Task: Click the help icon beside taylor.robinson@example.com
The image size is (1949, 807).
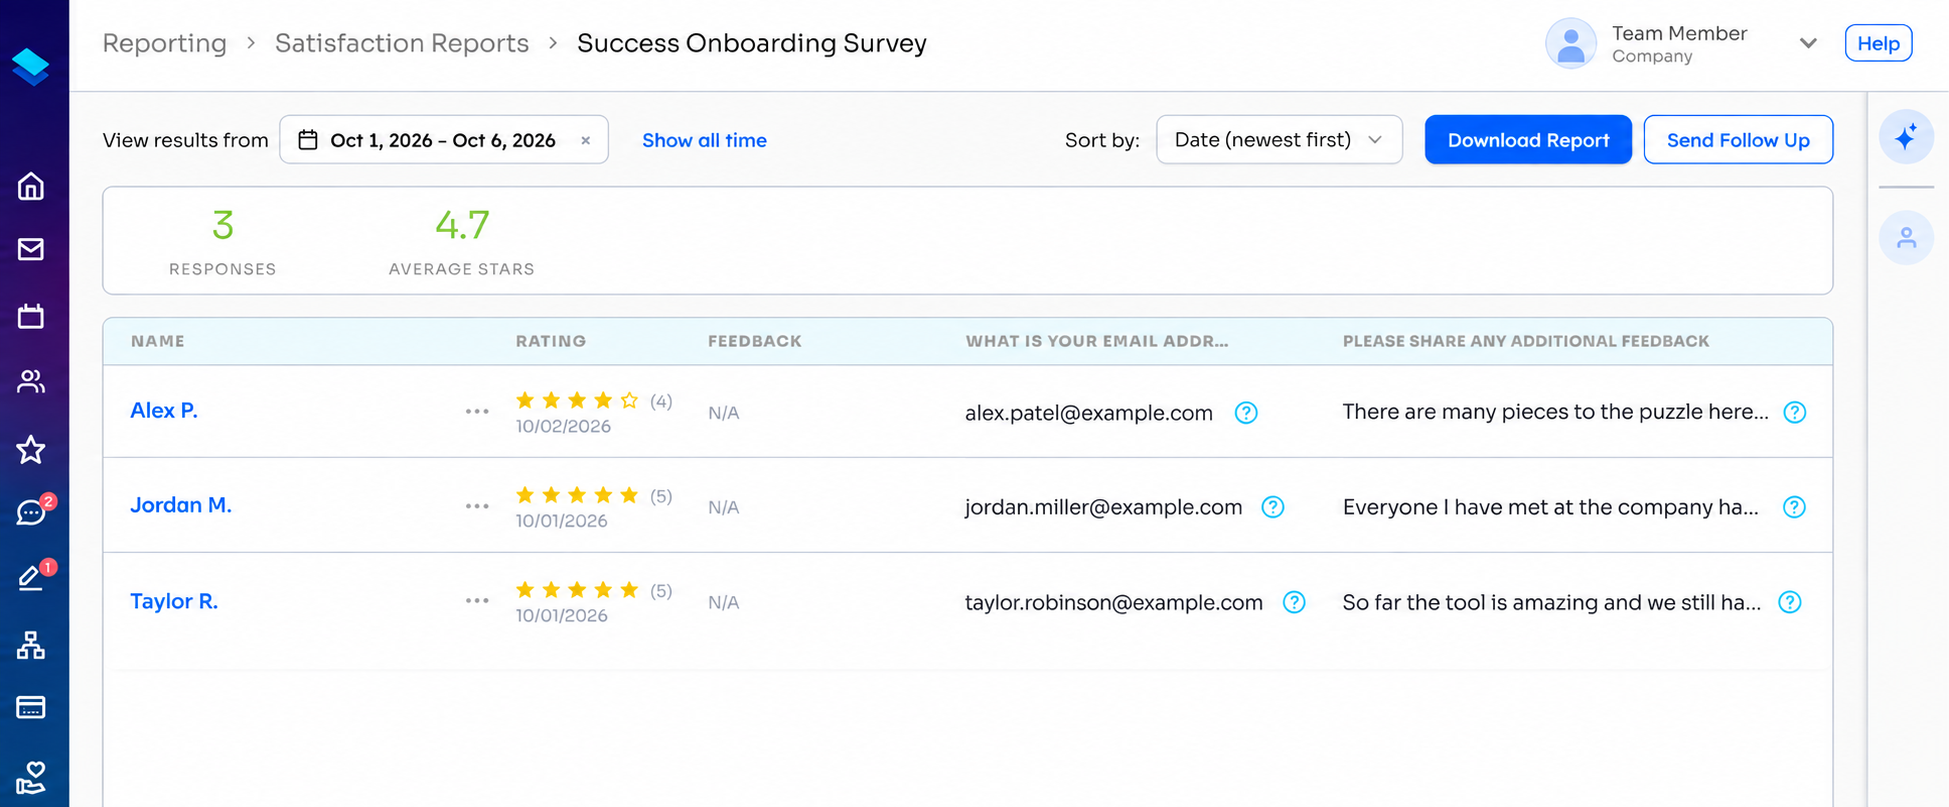Action: click(x=1294, y=602)
